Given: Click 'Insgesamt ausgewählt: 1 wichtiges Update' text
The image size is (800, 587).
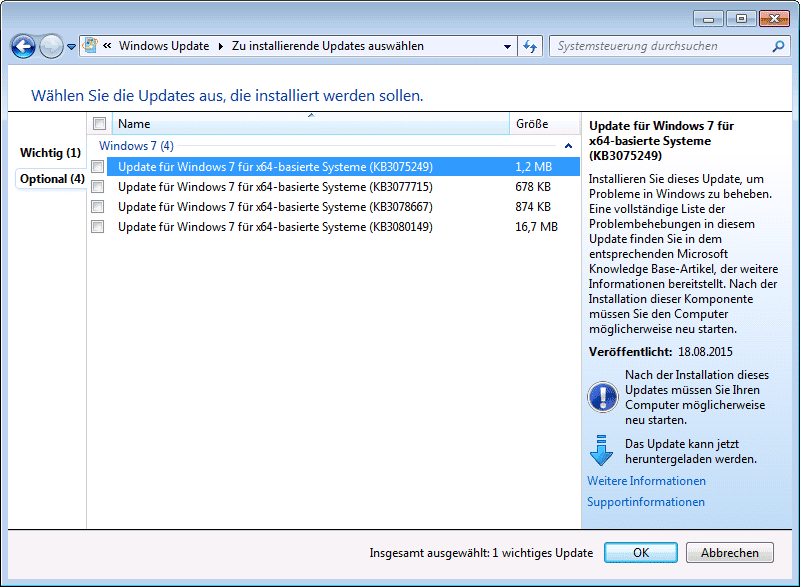Looking at the screenshot, I should 481,553.
